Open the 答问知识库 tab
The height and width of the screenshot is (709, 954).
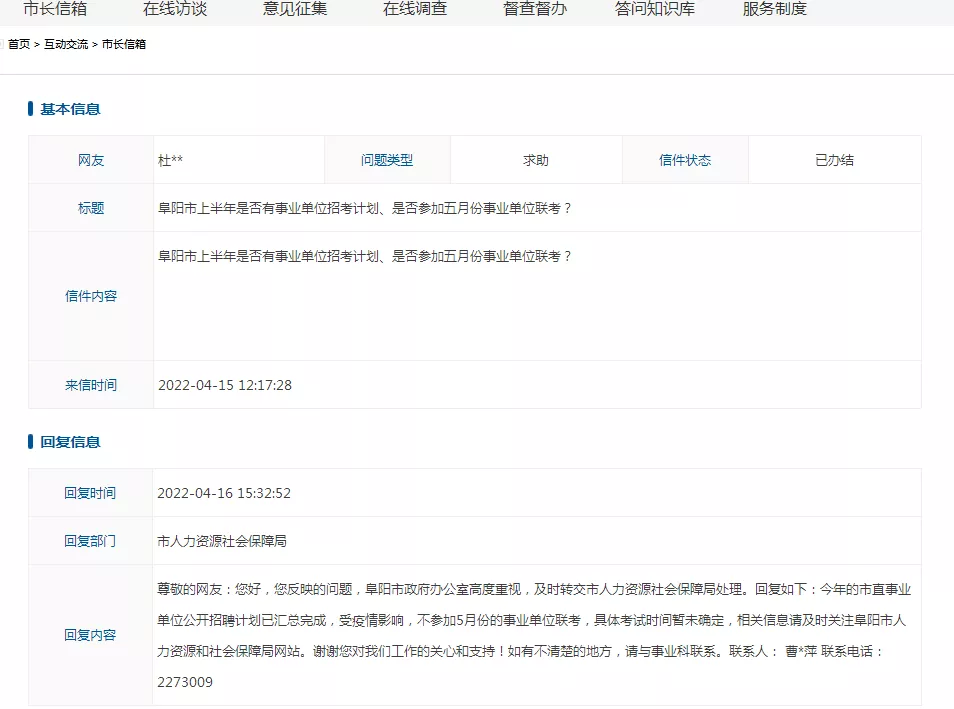click(x=655, y=9)
